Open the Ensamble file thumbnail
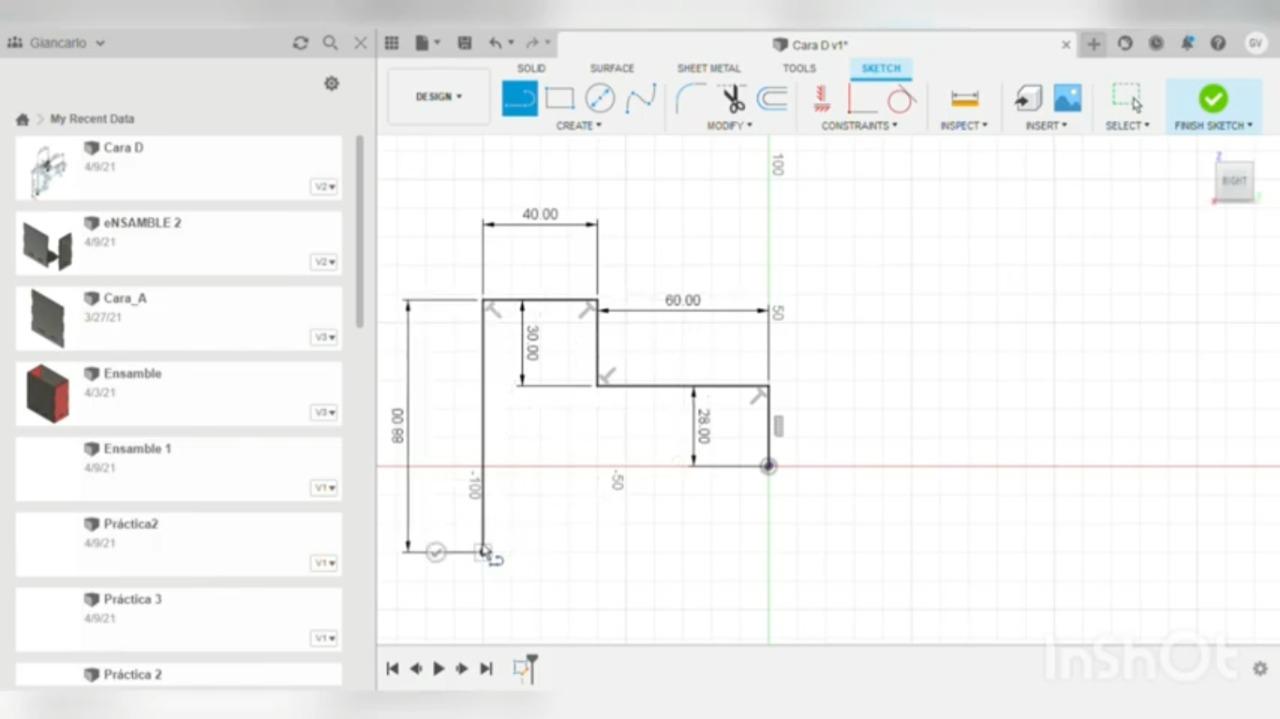 coord(47,393)
